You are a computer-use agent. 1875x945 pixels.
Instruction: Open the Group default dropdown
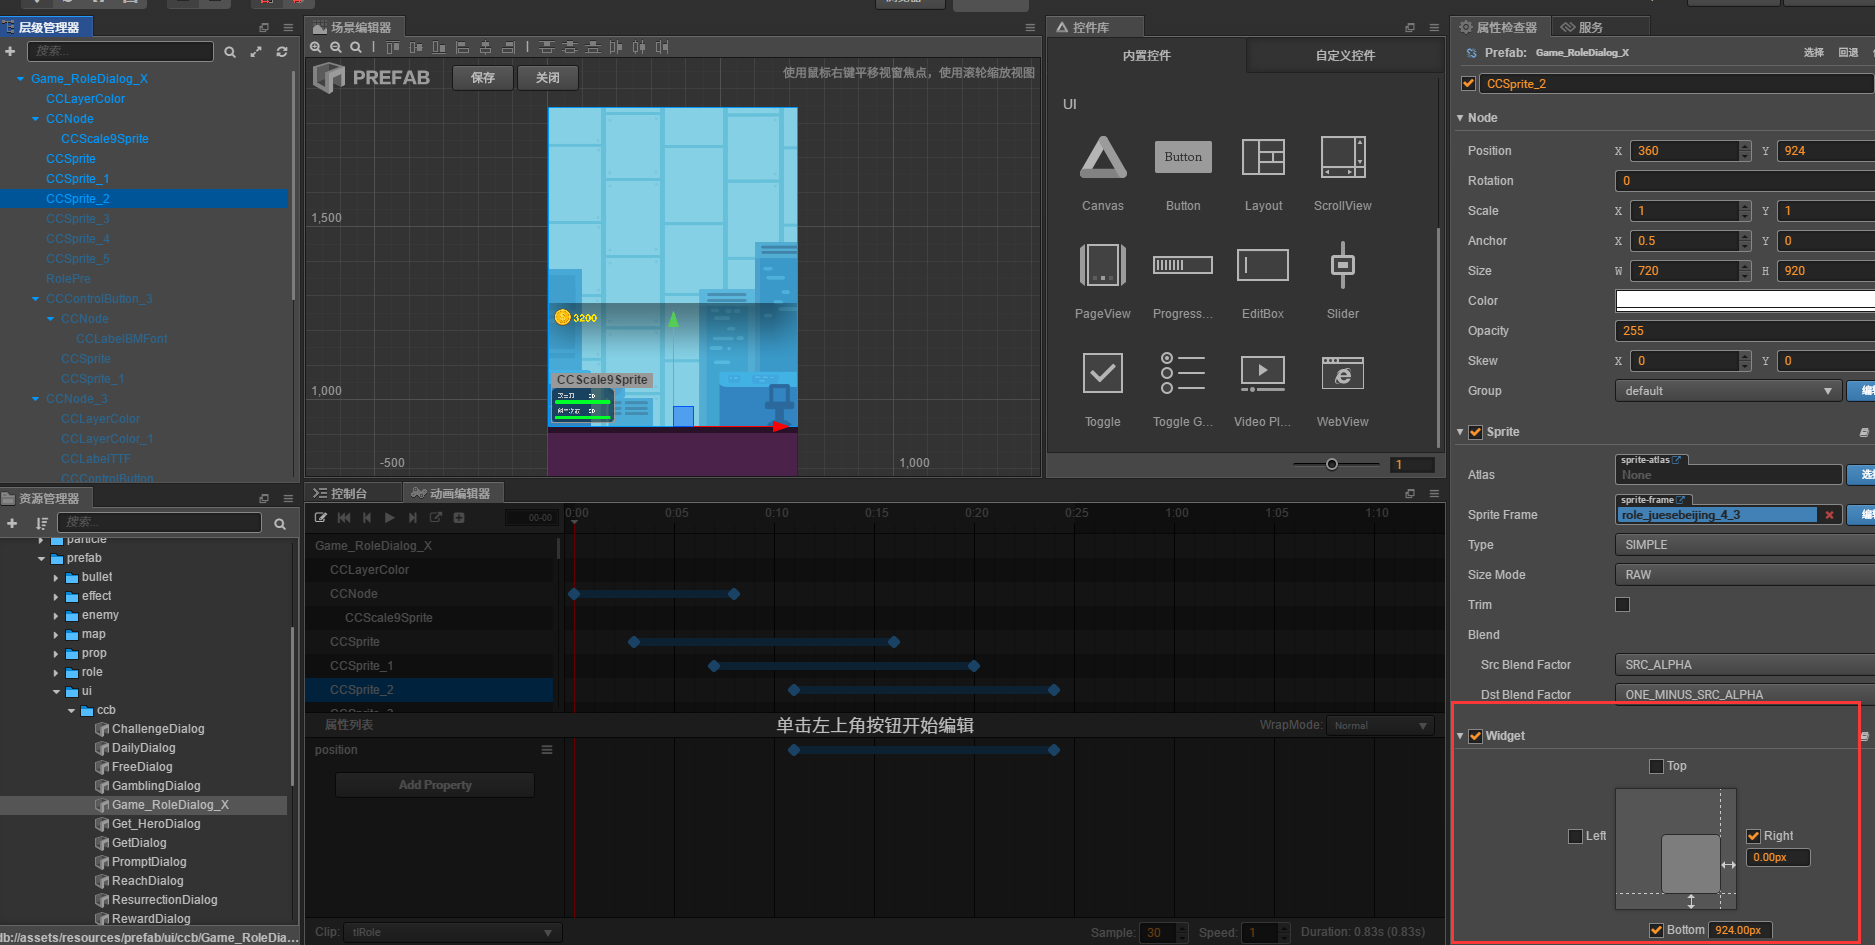click(x=1727, y=391)
